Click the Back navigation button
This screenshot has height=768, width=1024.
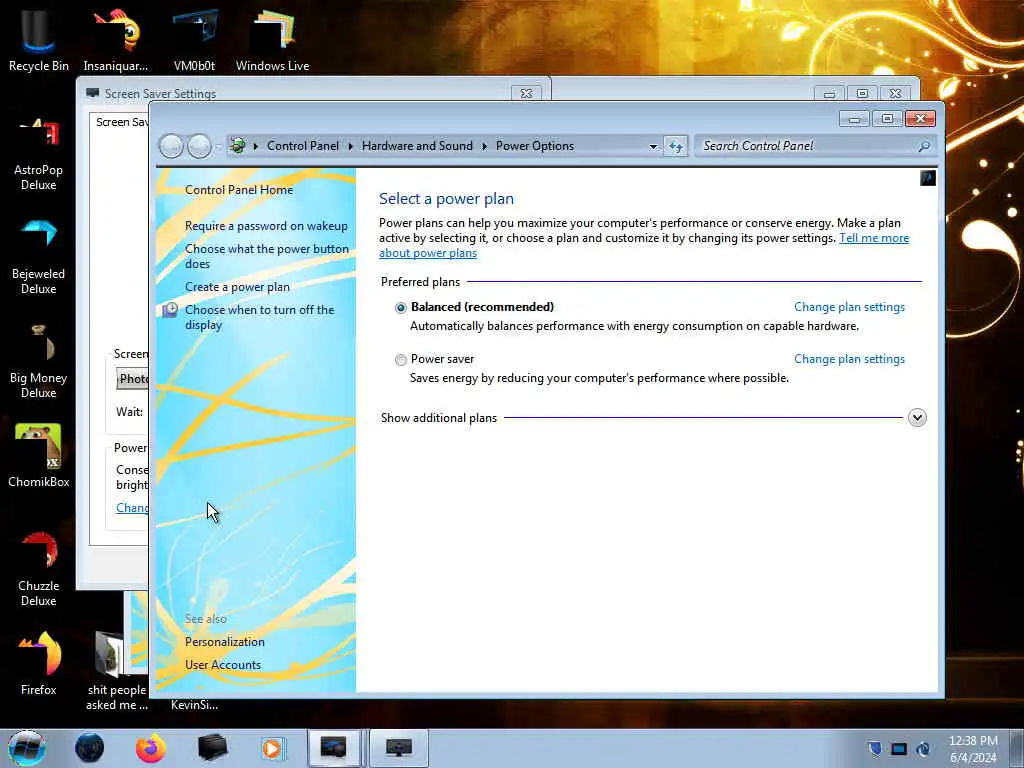pos(171,146)
